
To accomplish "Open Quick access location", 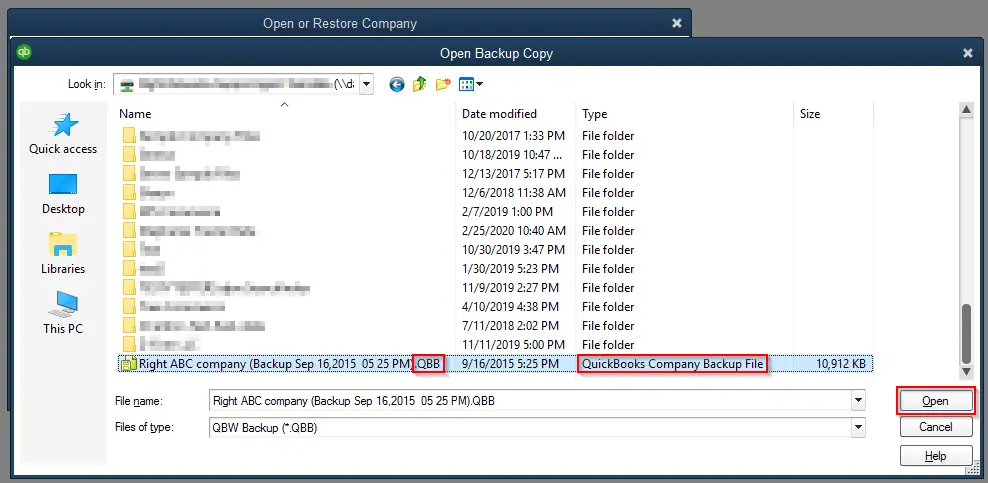I will pos(63,134).
